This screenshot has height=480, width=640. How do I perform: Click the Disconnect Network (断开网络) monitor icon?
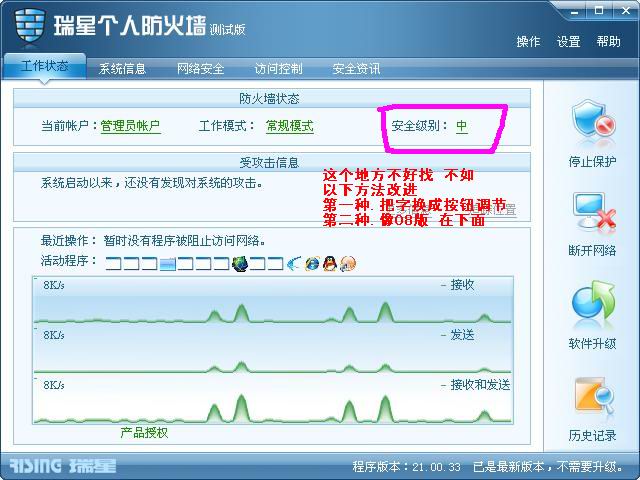click(x=594, y=211)
